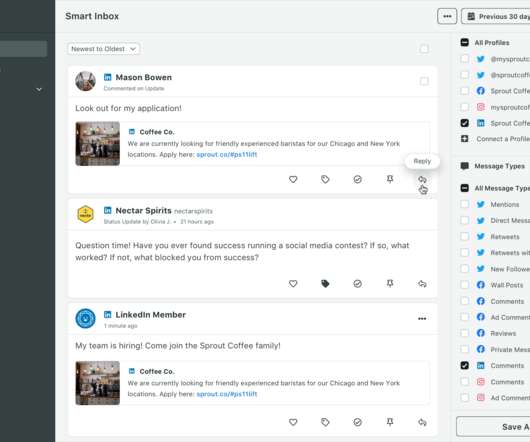This screenshot has height=442, width=530.
Task: Click the Smart Inbox title
Action: click(92, 16)
